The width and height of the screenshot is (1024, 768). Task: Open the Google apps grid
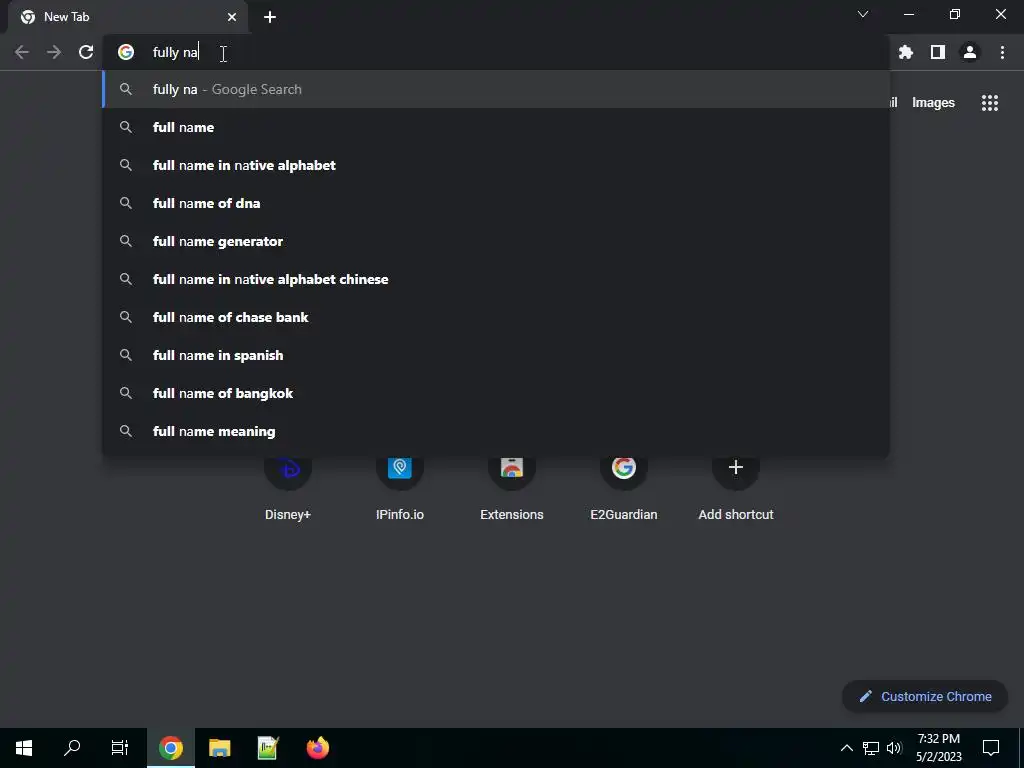(989, 103)
